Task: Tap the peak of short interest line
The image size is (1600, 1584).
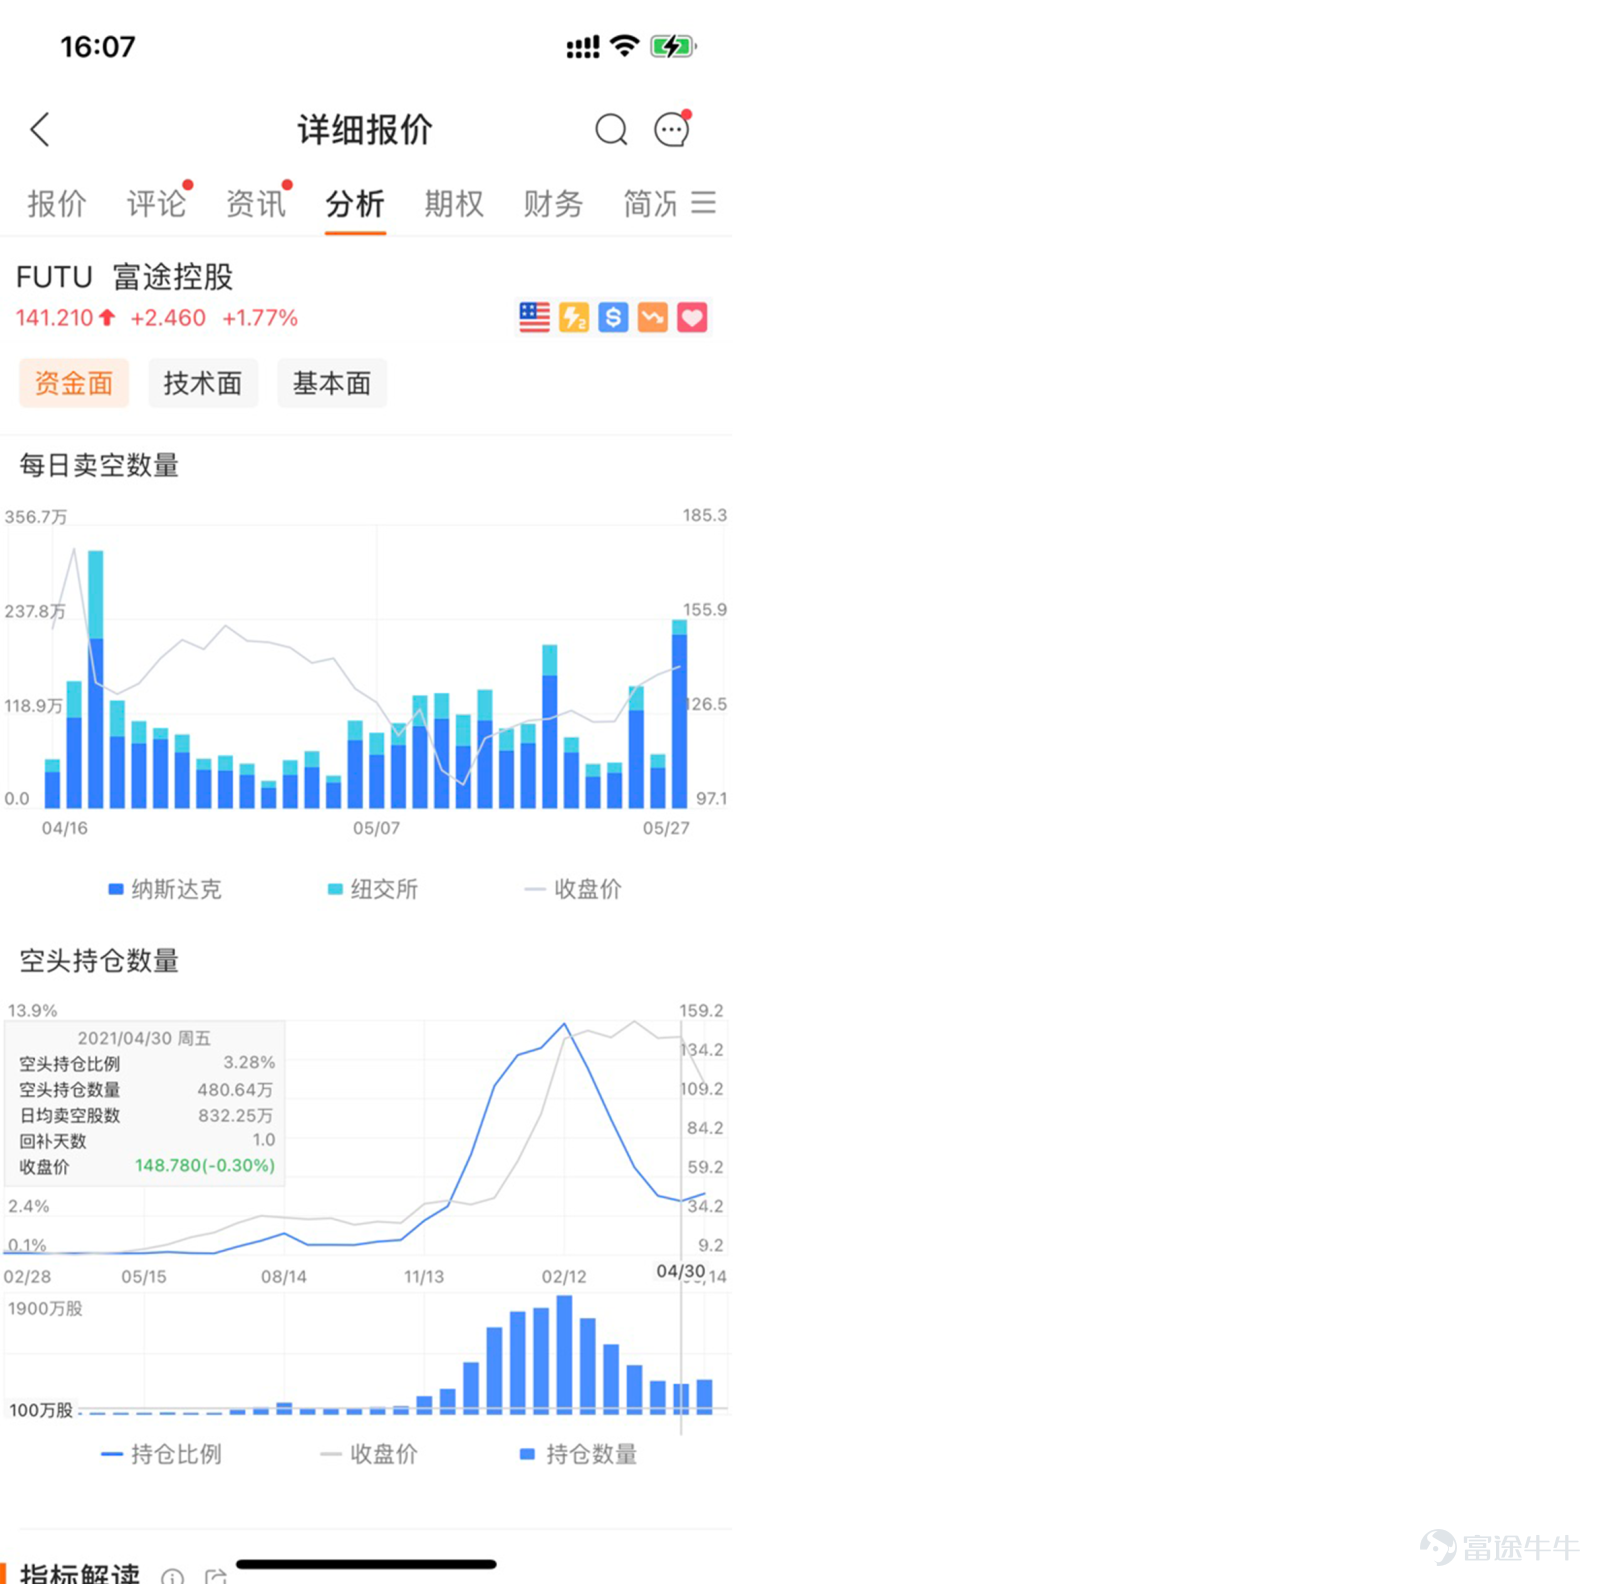Action: pos(564,1024)
